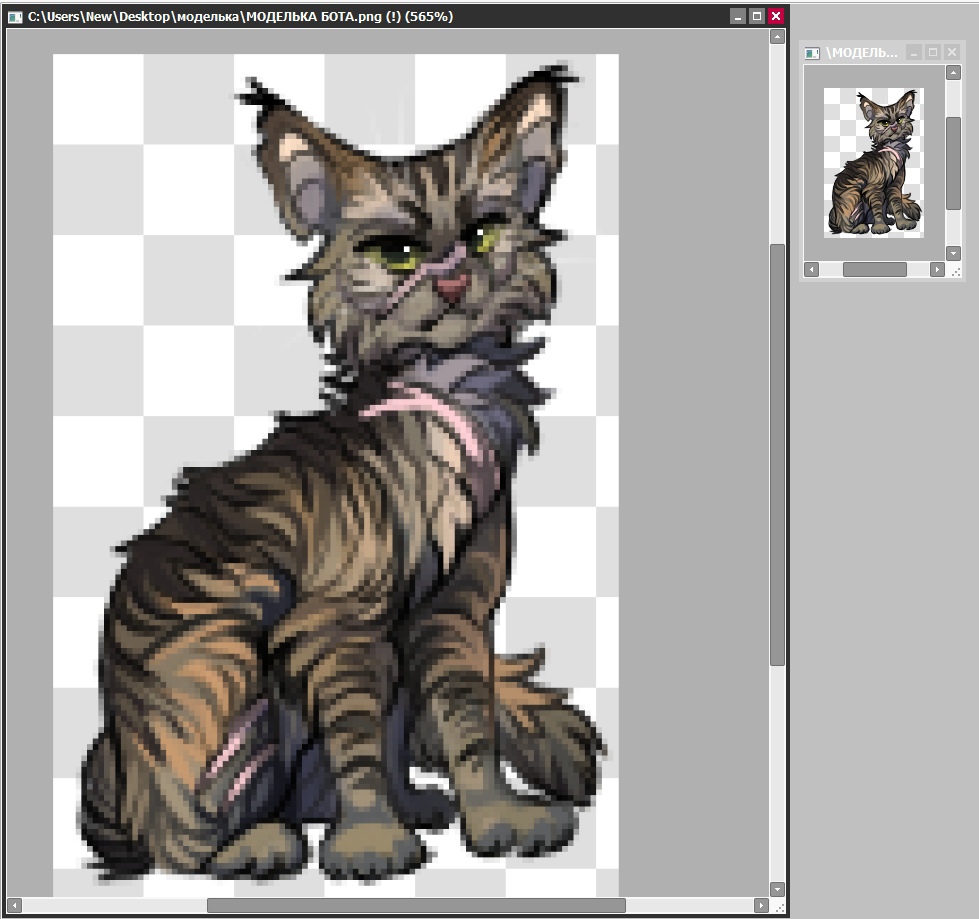Click the small window title \МОДЕЛЬ...
This screenshot has width=979, height=919.
pos(862,53)
